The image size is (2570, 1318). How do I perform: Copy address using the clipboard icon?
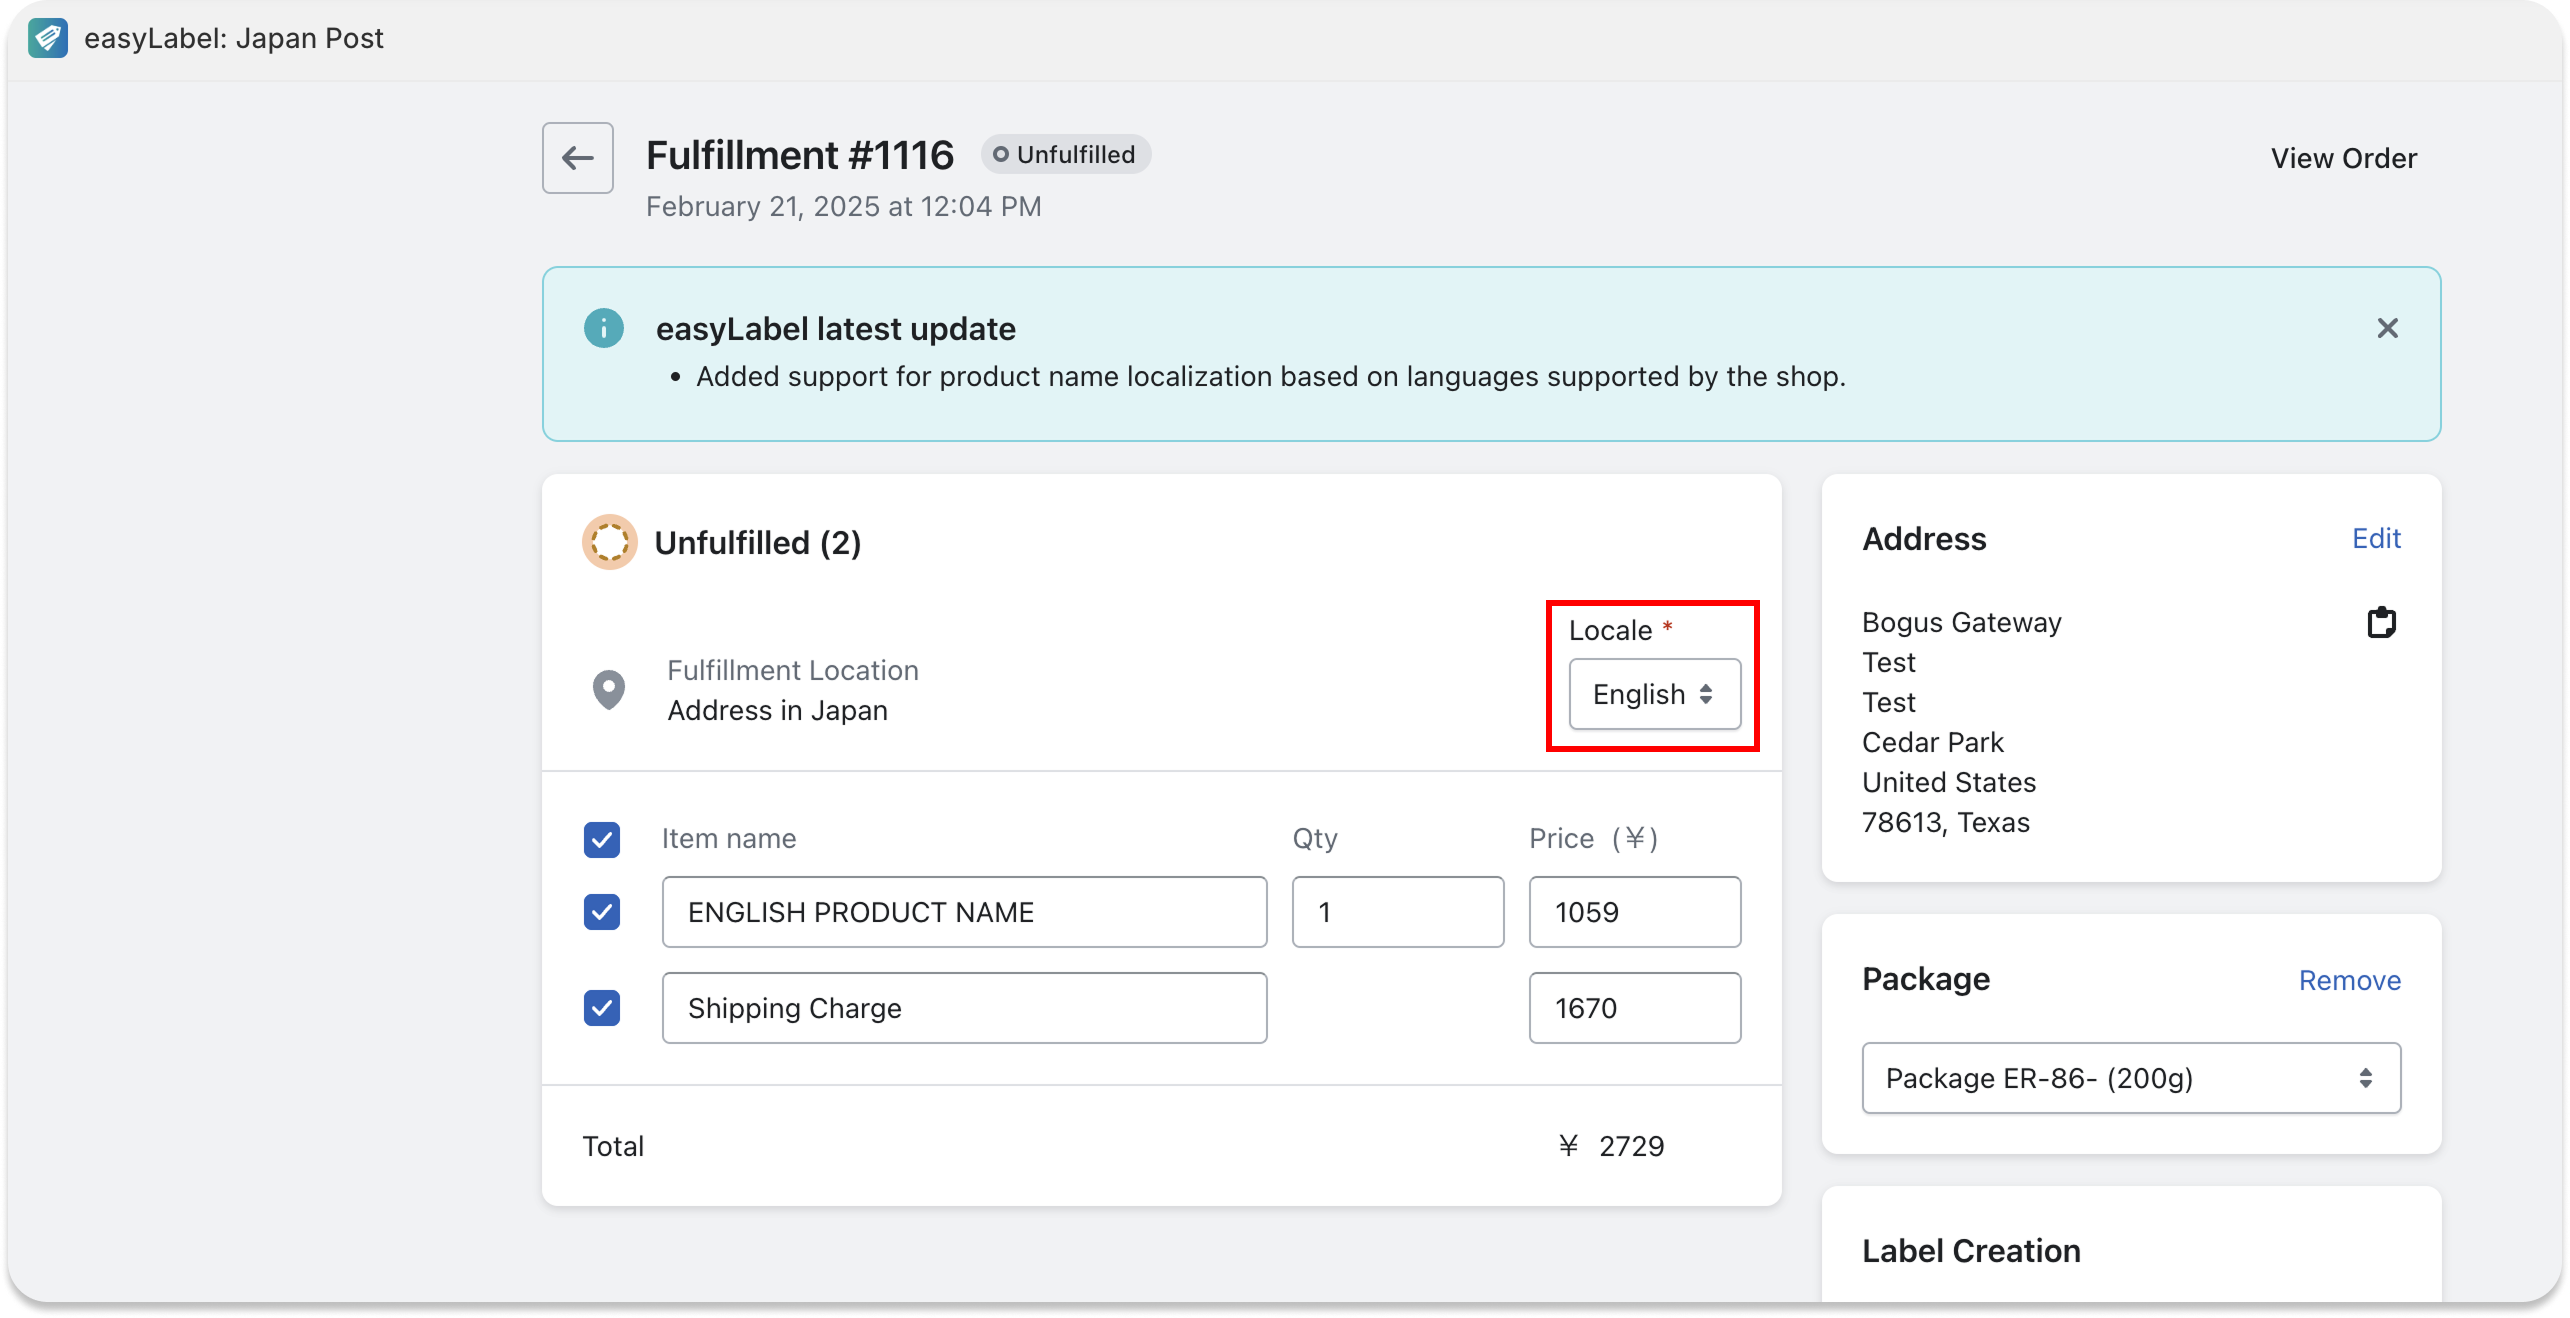(2381, 622)
